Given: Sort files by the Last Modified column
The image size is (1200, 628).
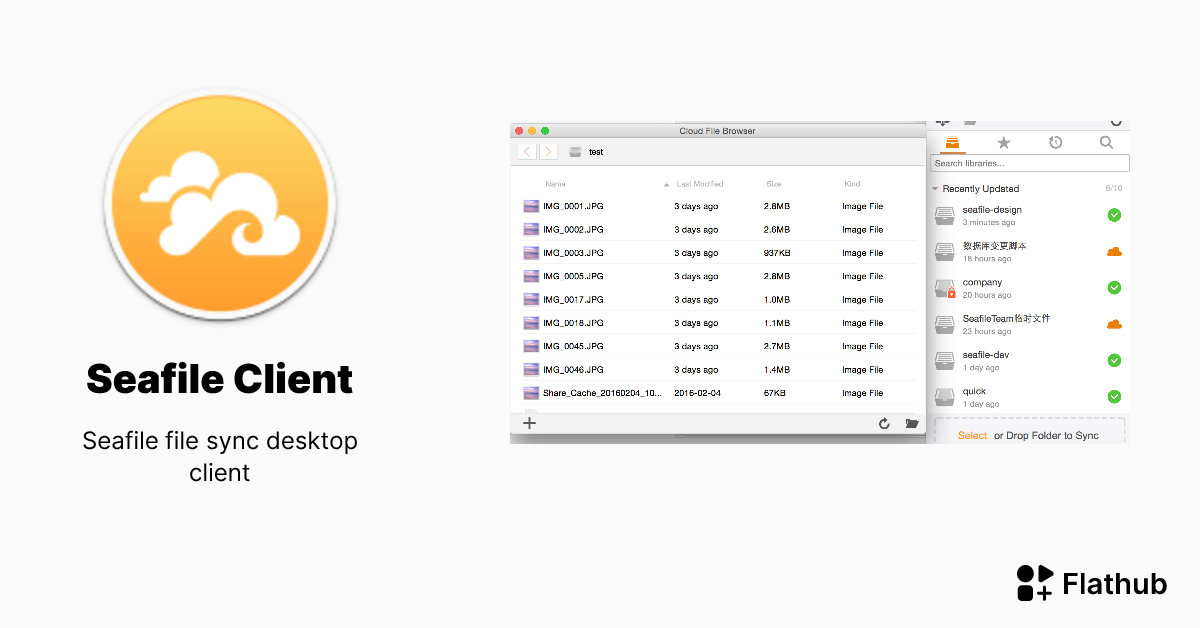Looking at the screenshot, I should 699,184.
